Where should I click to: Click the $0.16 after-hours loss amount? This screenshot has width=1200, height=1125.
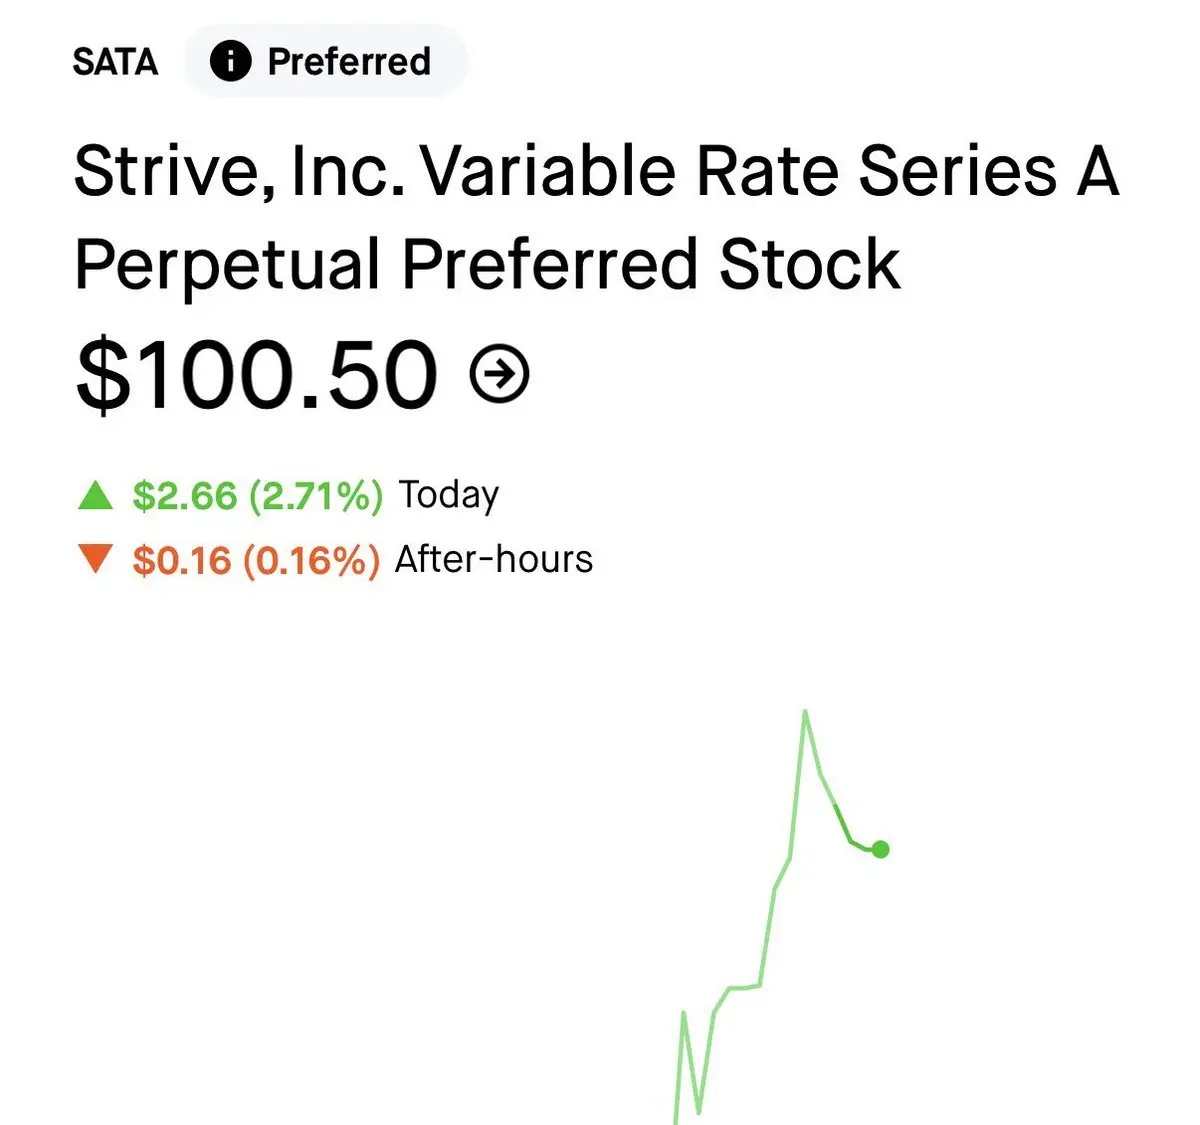pyautogui.click(x=182, y=560)
